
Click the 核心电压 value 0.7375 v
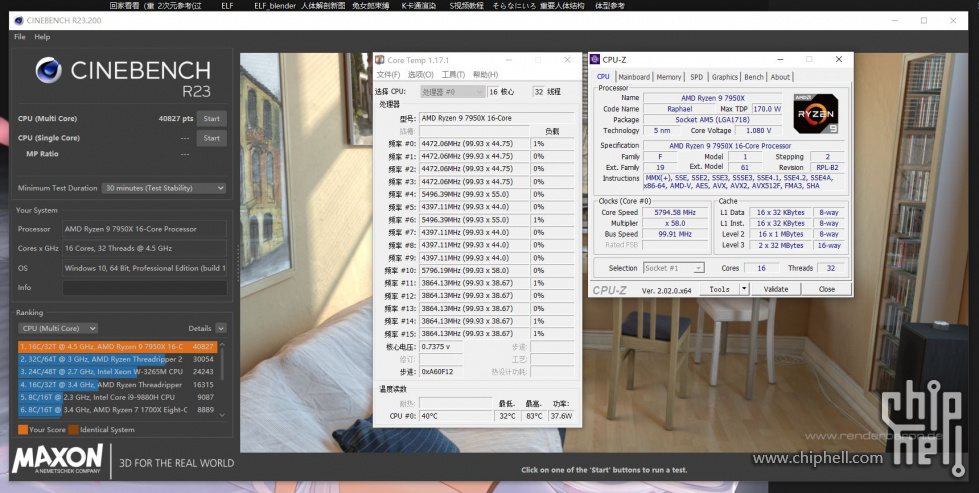[441, 347]
